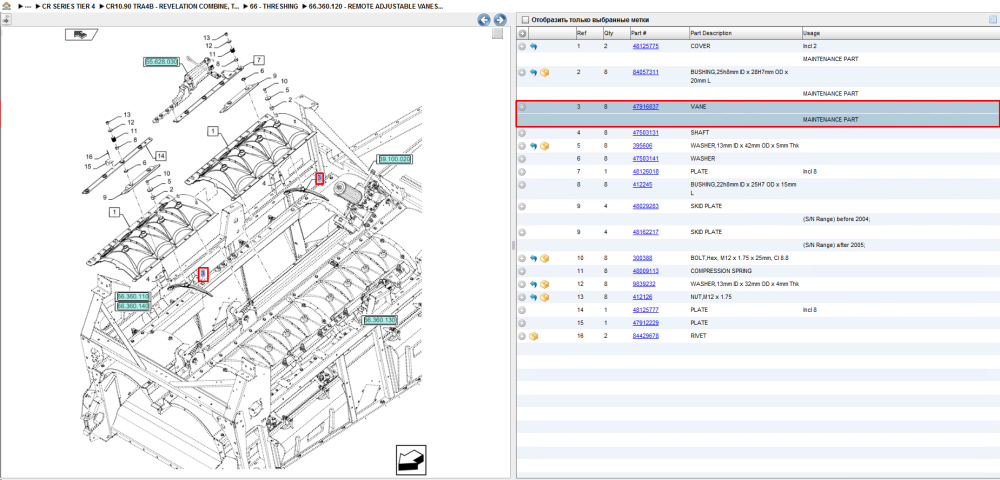
Task: Click the box icon for NUT 412126 row
Action: (545, 297)
